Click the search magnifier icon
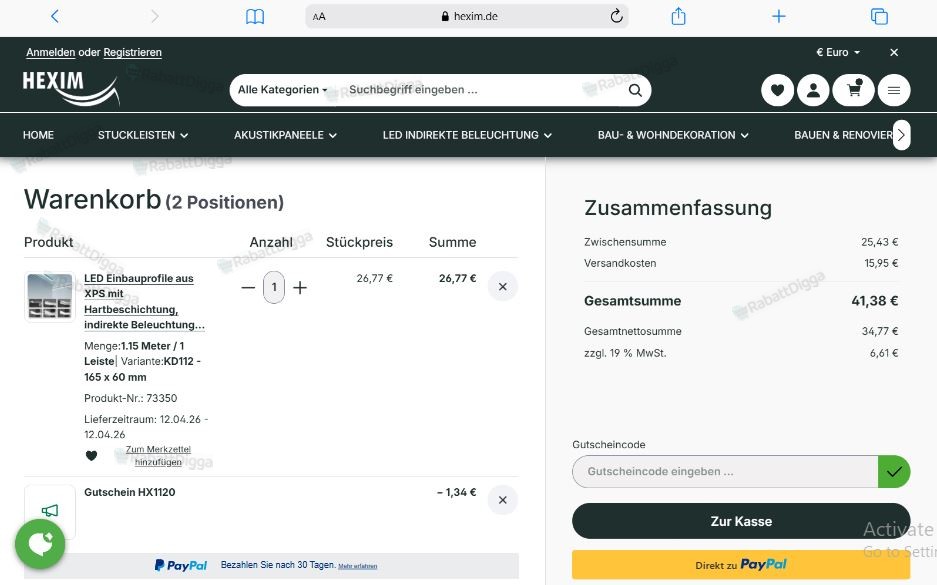This screenshot has width=937, height=585. coord(635,90)
